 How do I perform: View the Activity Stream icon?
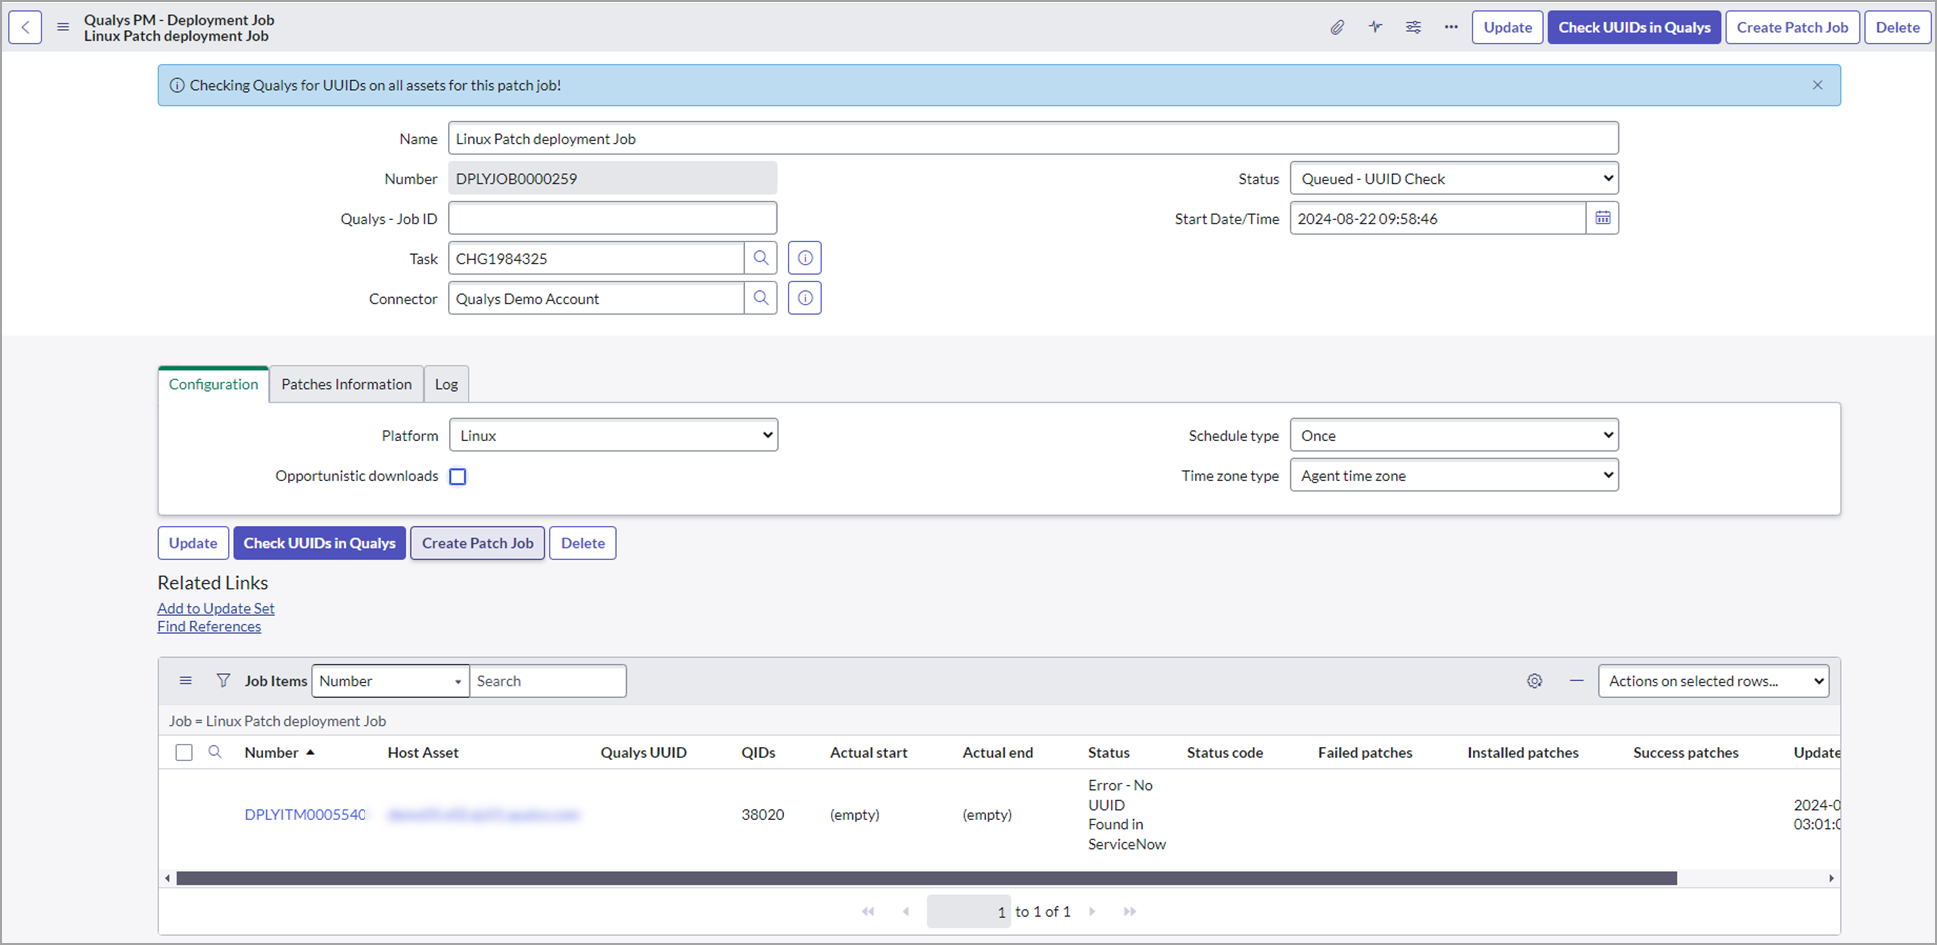tap(1375, 27)
